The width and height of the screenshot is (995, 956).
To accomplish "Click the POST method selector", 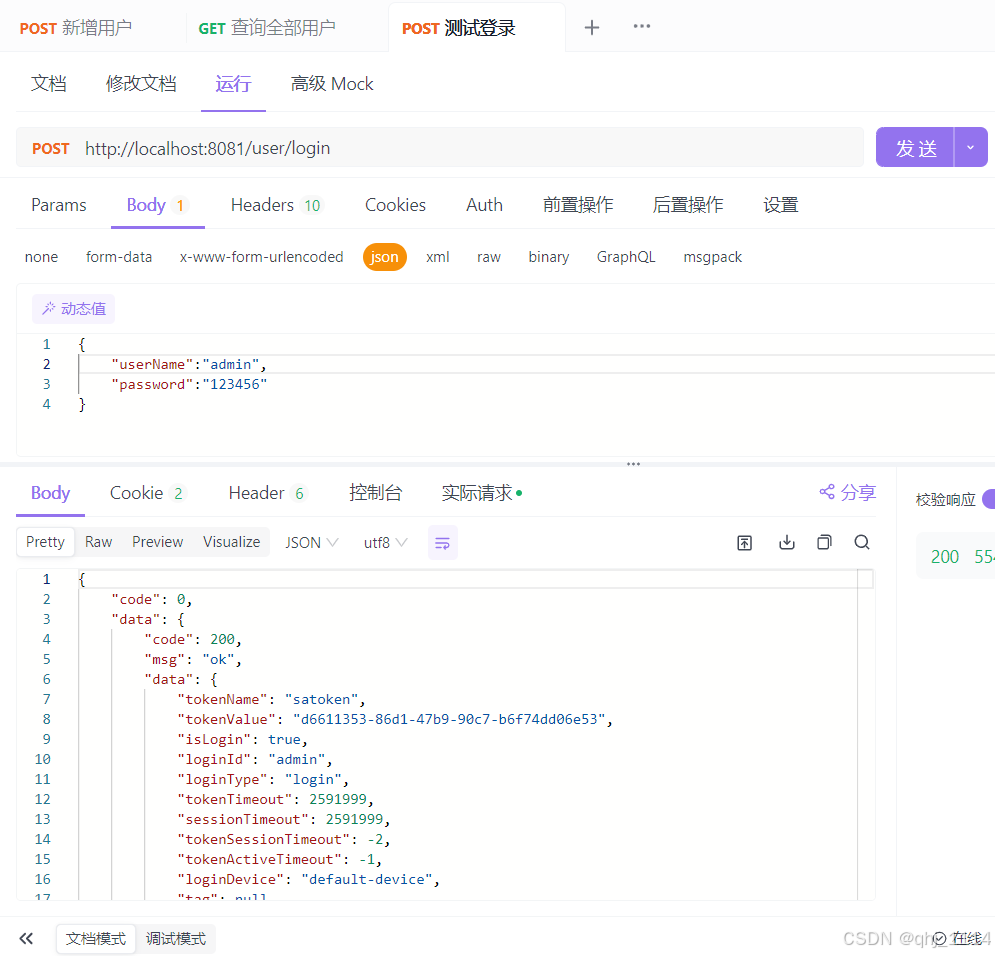I will [x=51, y=148].
